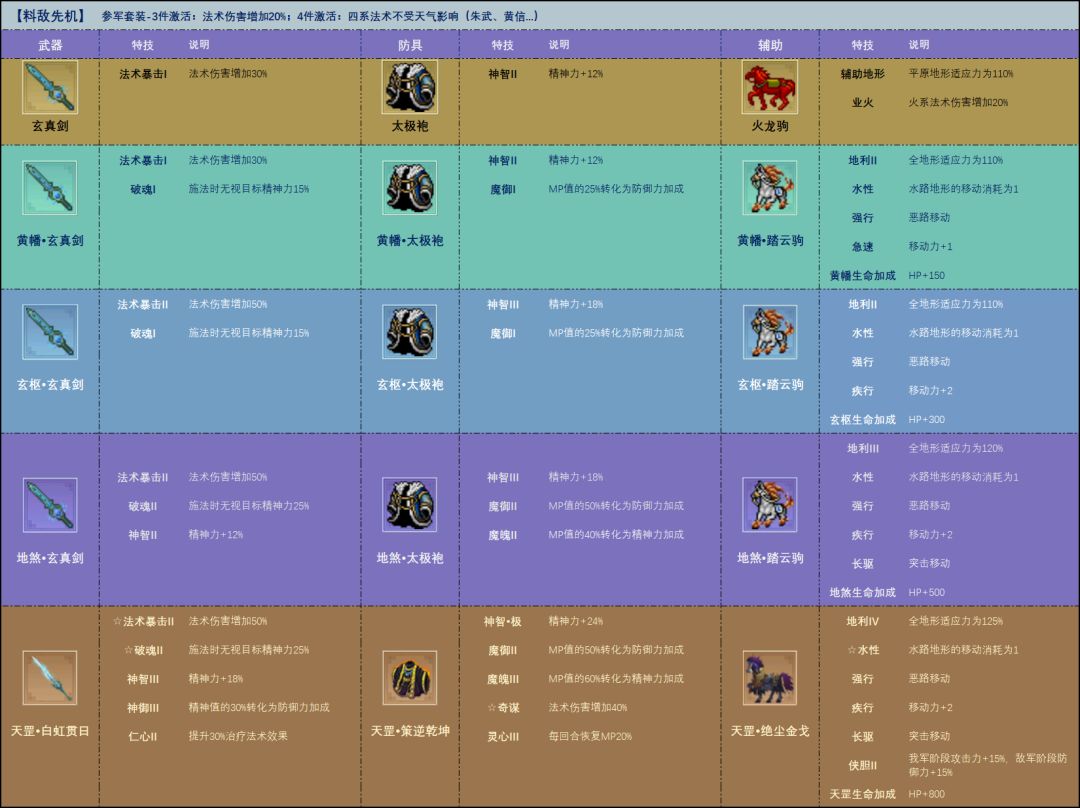Viewport: 1080px width, 808px height.
Task: Click the 移动力+1 description
Action: pos(931,247)
